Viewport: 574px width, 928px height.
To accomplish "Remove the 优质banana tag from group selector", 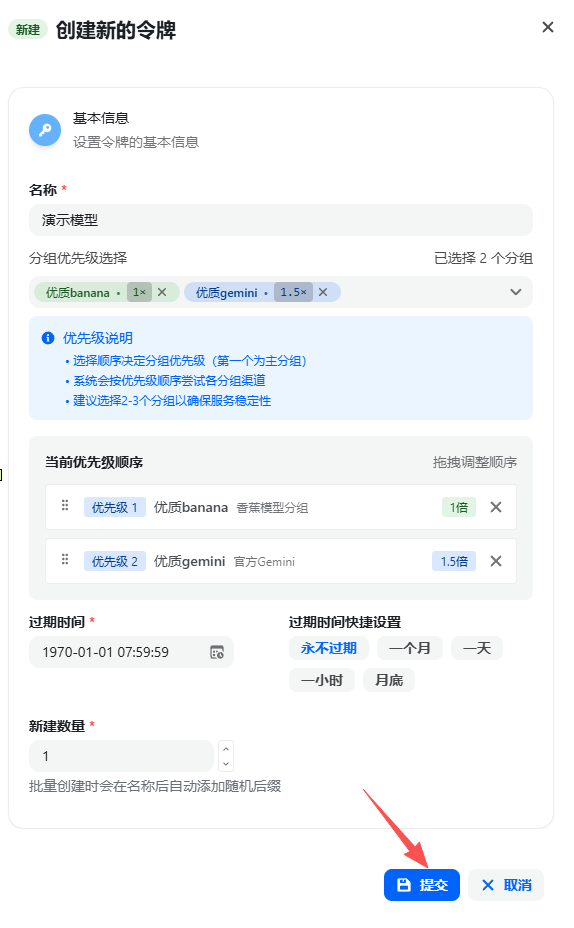I will [162, 292].
